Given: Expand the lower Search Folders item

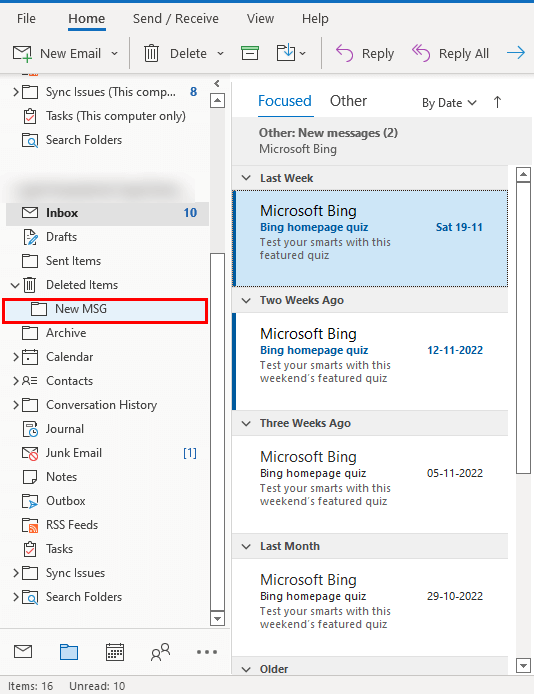Looking at the screenshot, I should pyautogui.click(x=15, y=597).
